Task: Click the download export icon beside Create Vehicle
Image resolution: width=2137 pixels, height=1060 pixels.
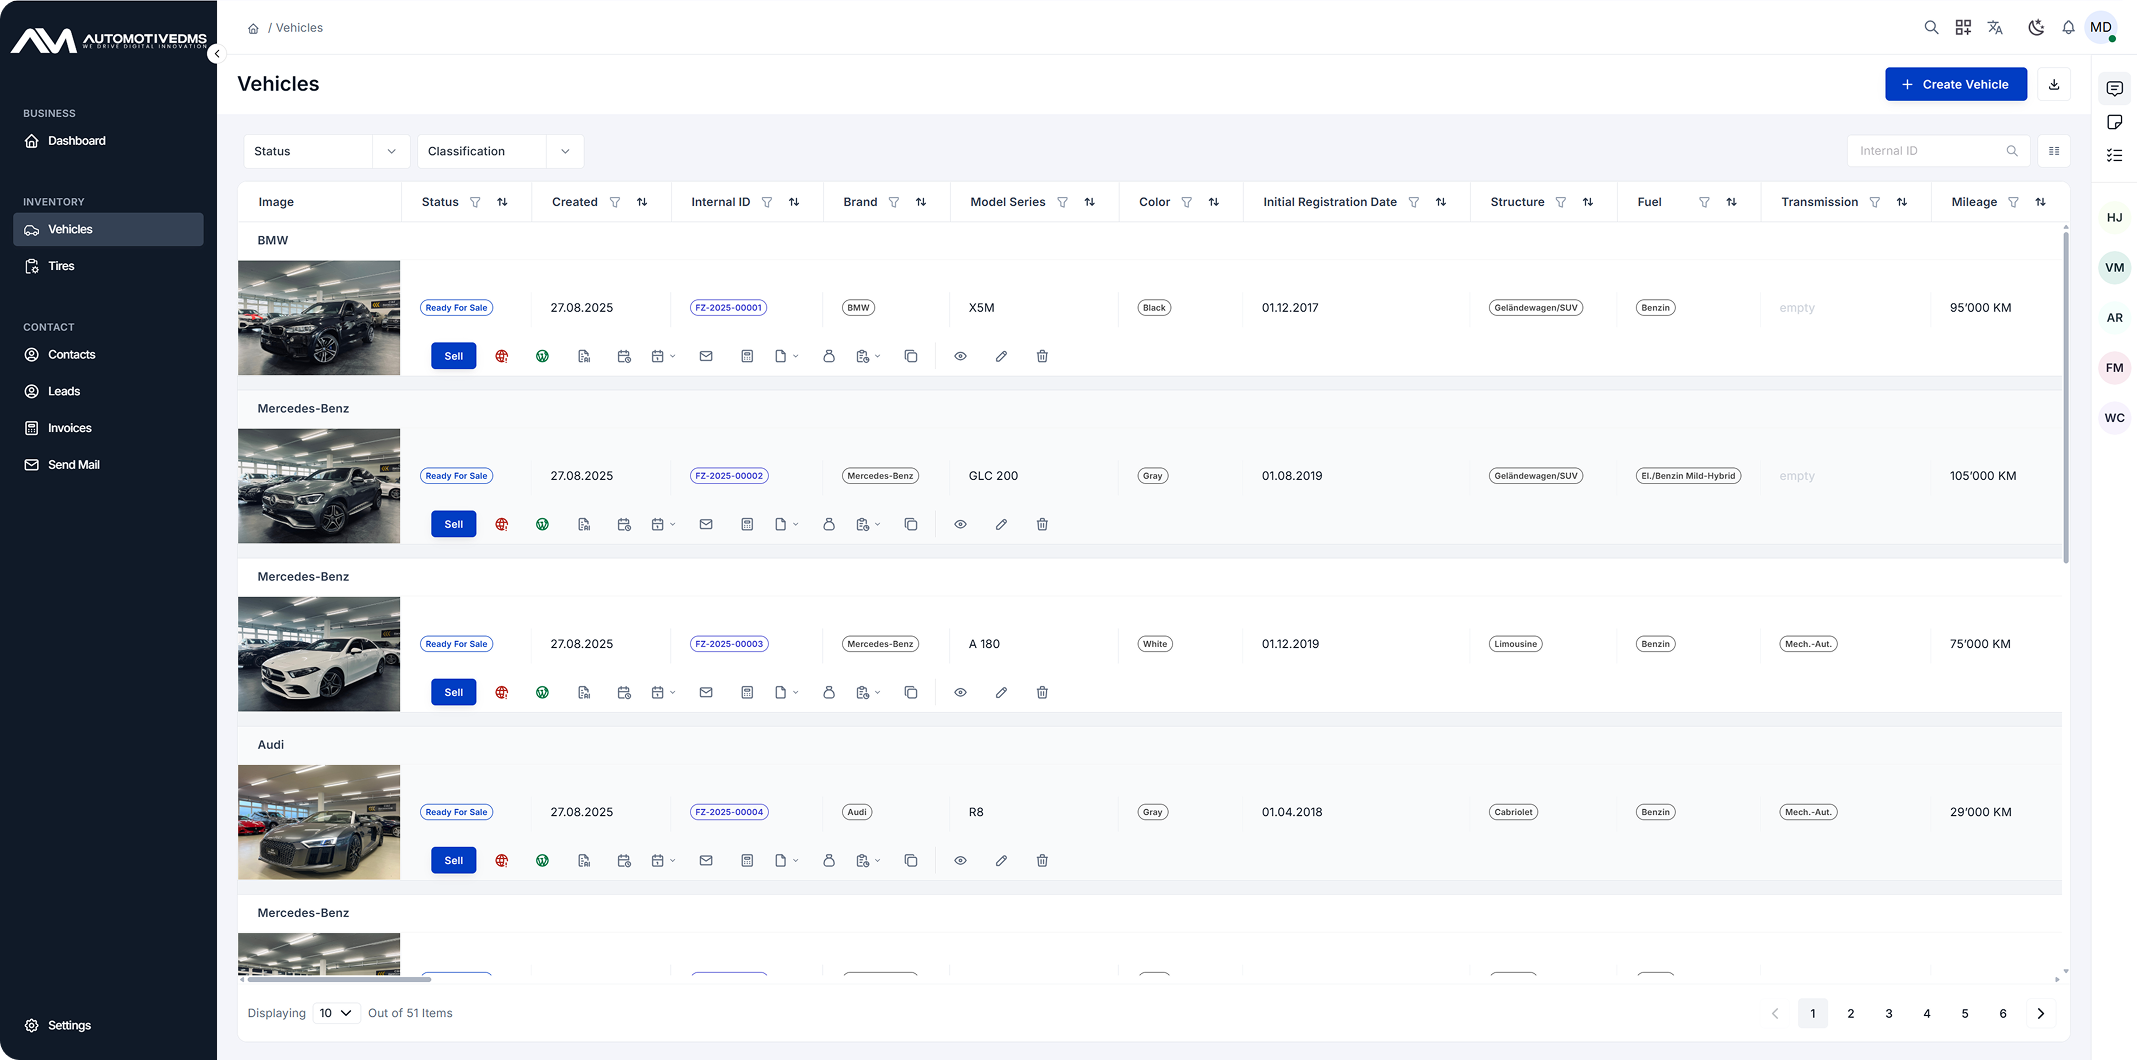Action: [x=2054, y=84]
